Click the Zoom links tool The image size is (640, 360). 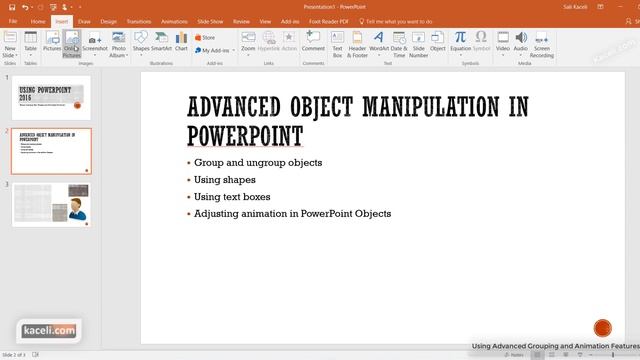click(248, 43)
